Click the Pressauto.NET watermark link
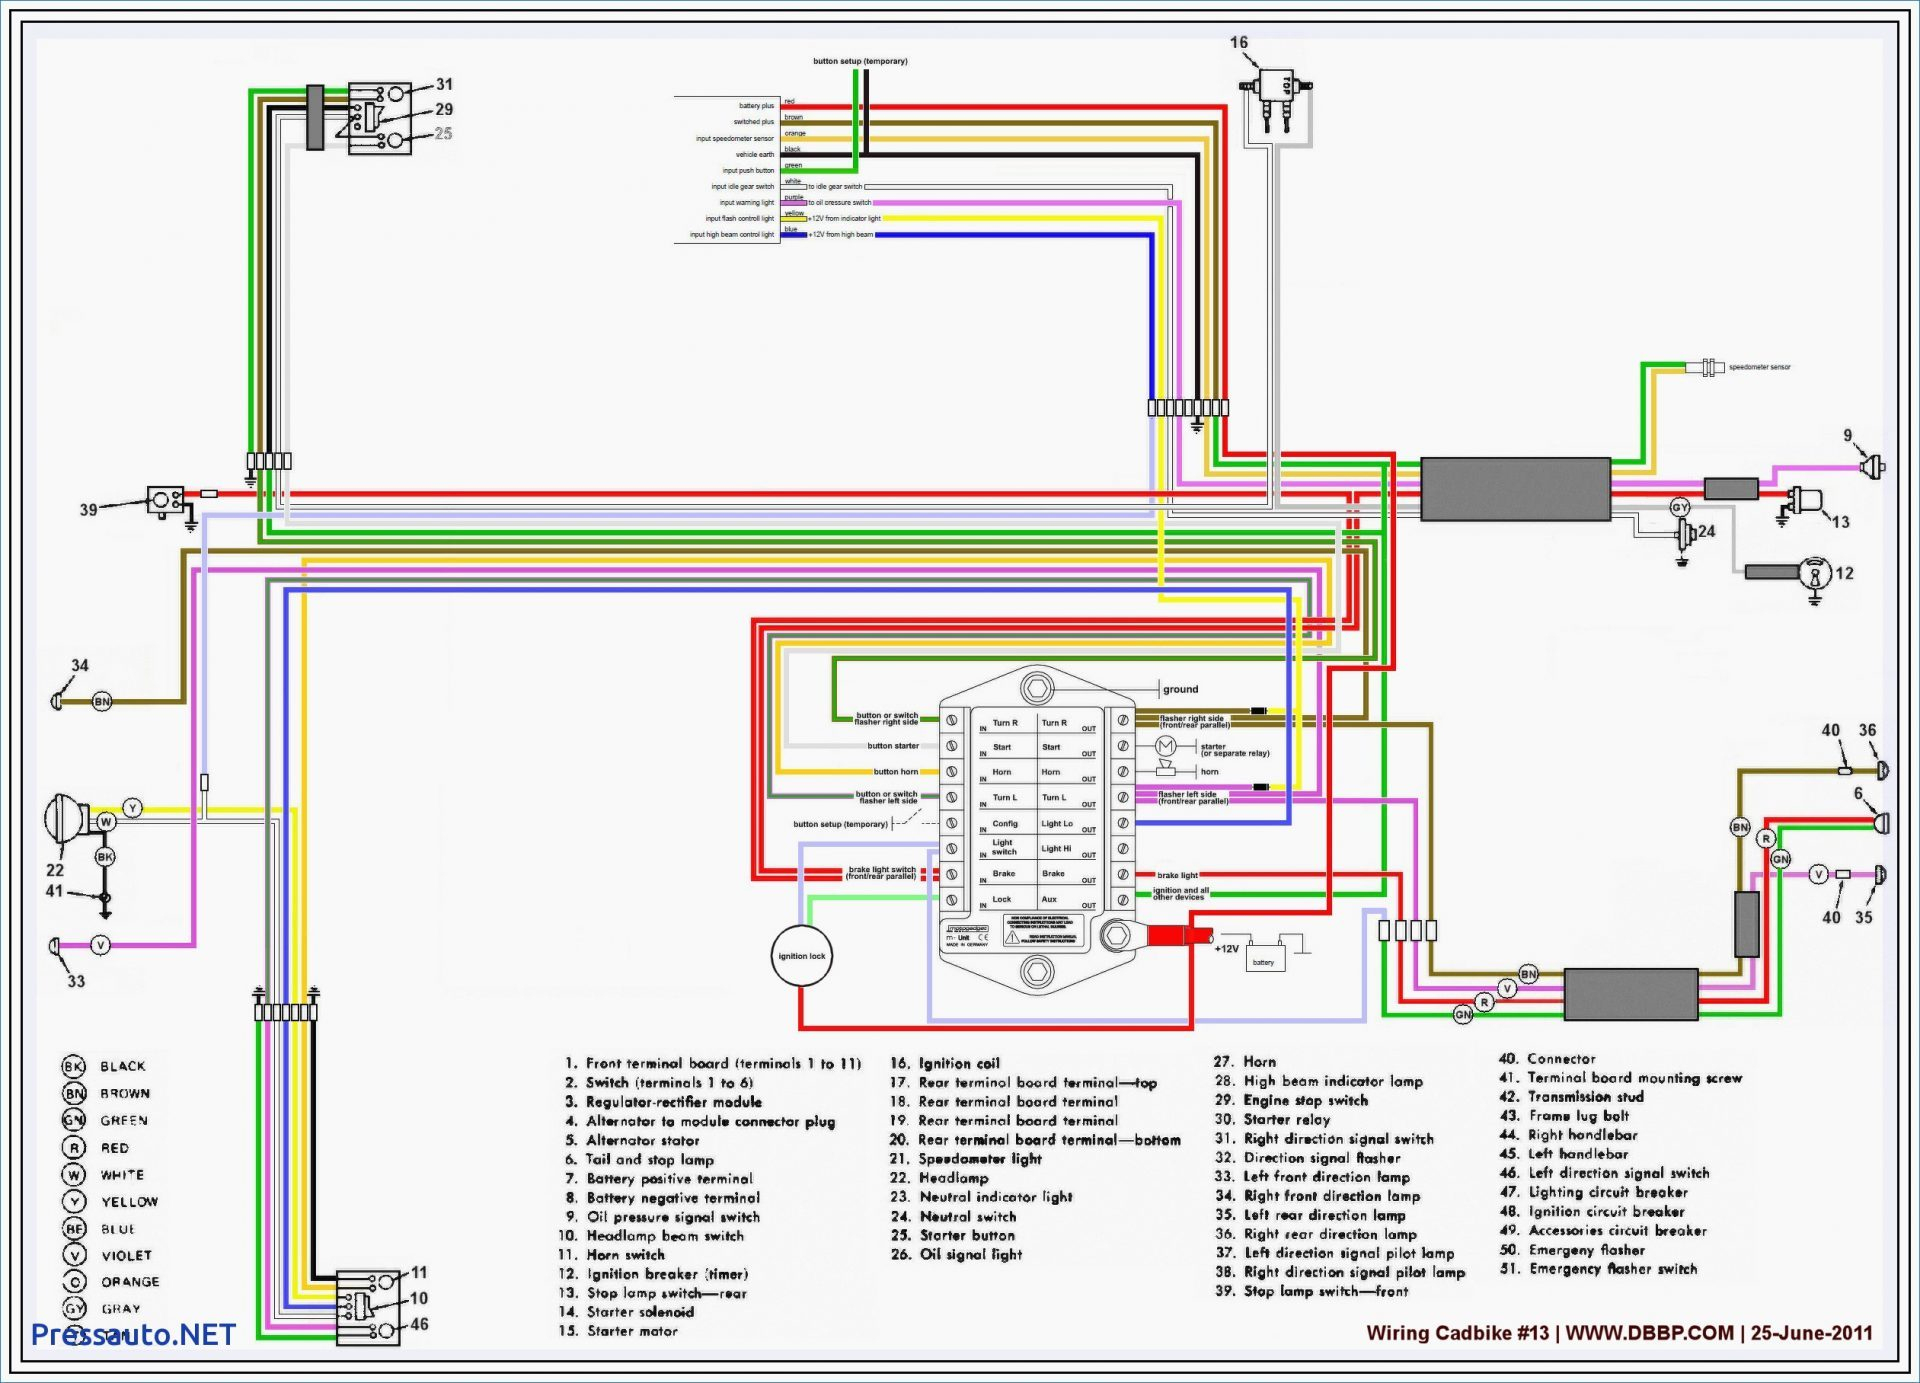 (133, 1334)
